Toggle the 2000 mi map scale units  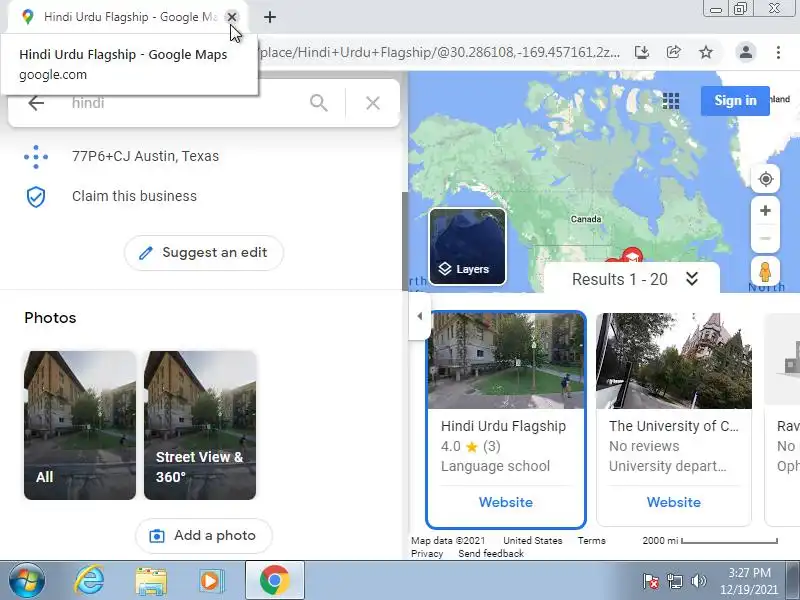pos(710,540)
